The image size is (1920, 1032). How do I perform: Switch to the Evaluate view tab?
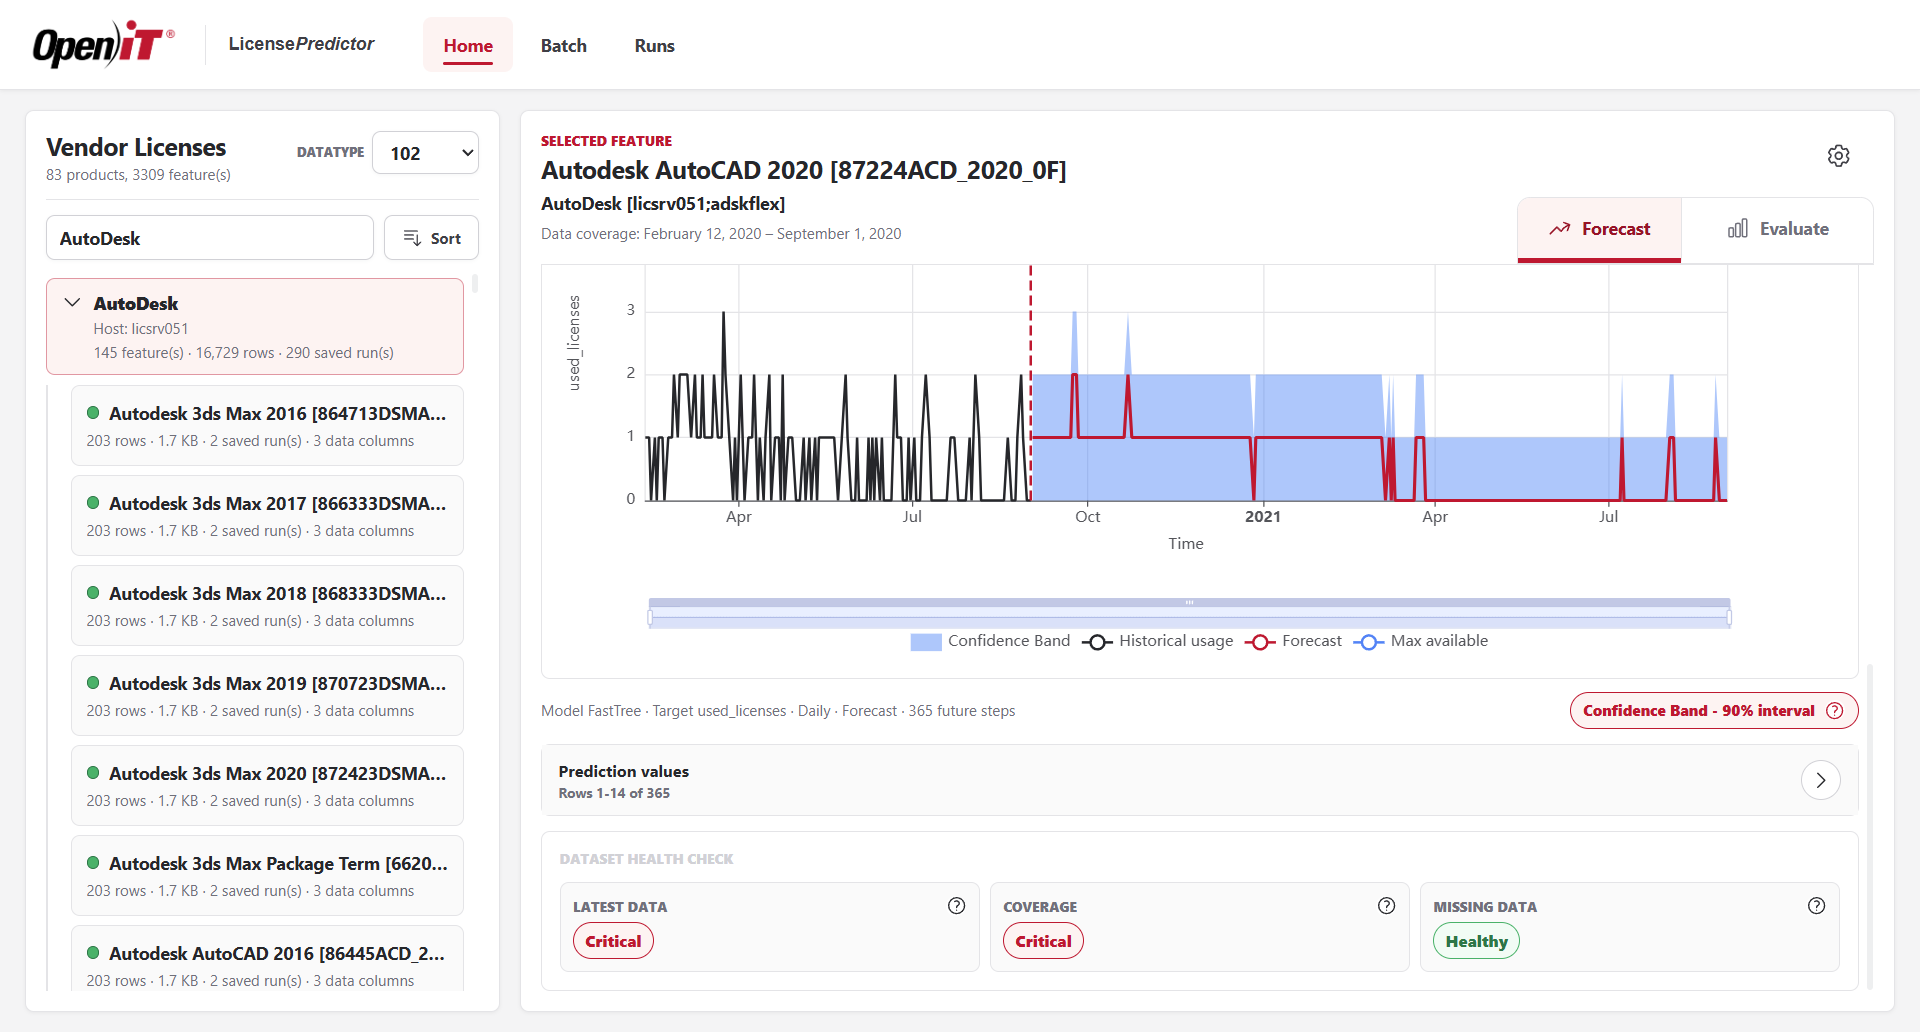[x=1778, y=230]
